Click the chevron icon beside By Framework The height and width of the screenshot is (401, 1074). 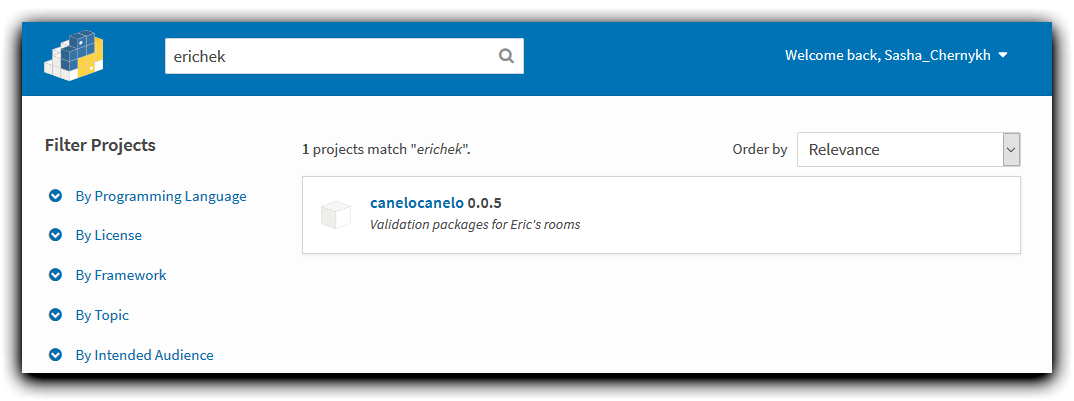click(x=55, y=275)
